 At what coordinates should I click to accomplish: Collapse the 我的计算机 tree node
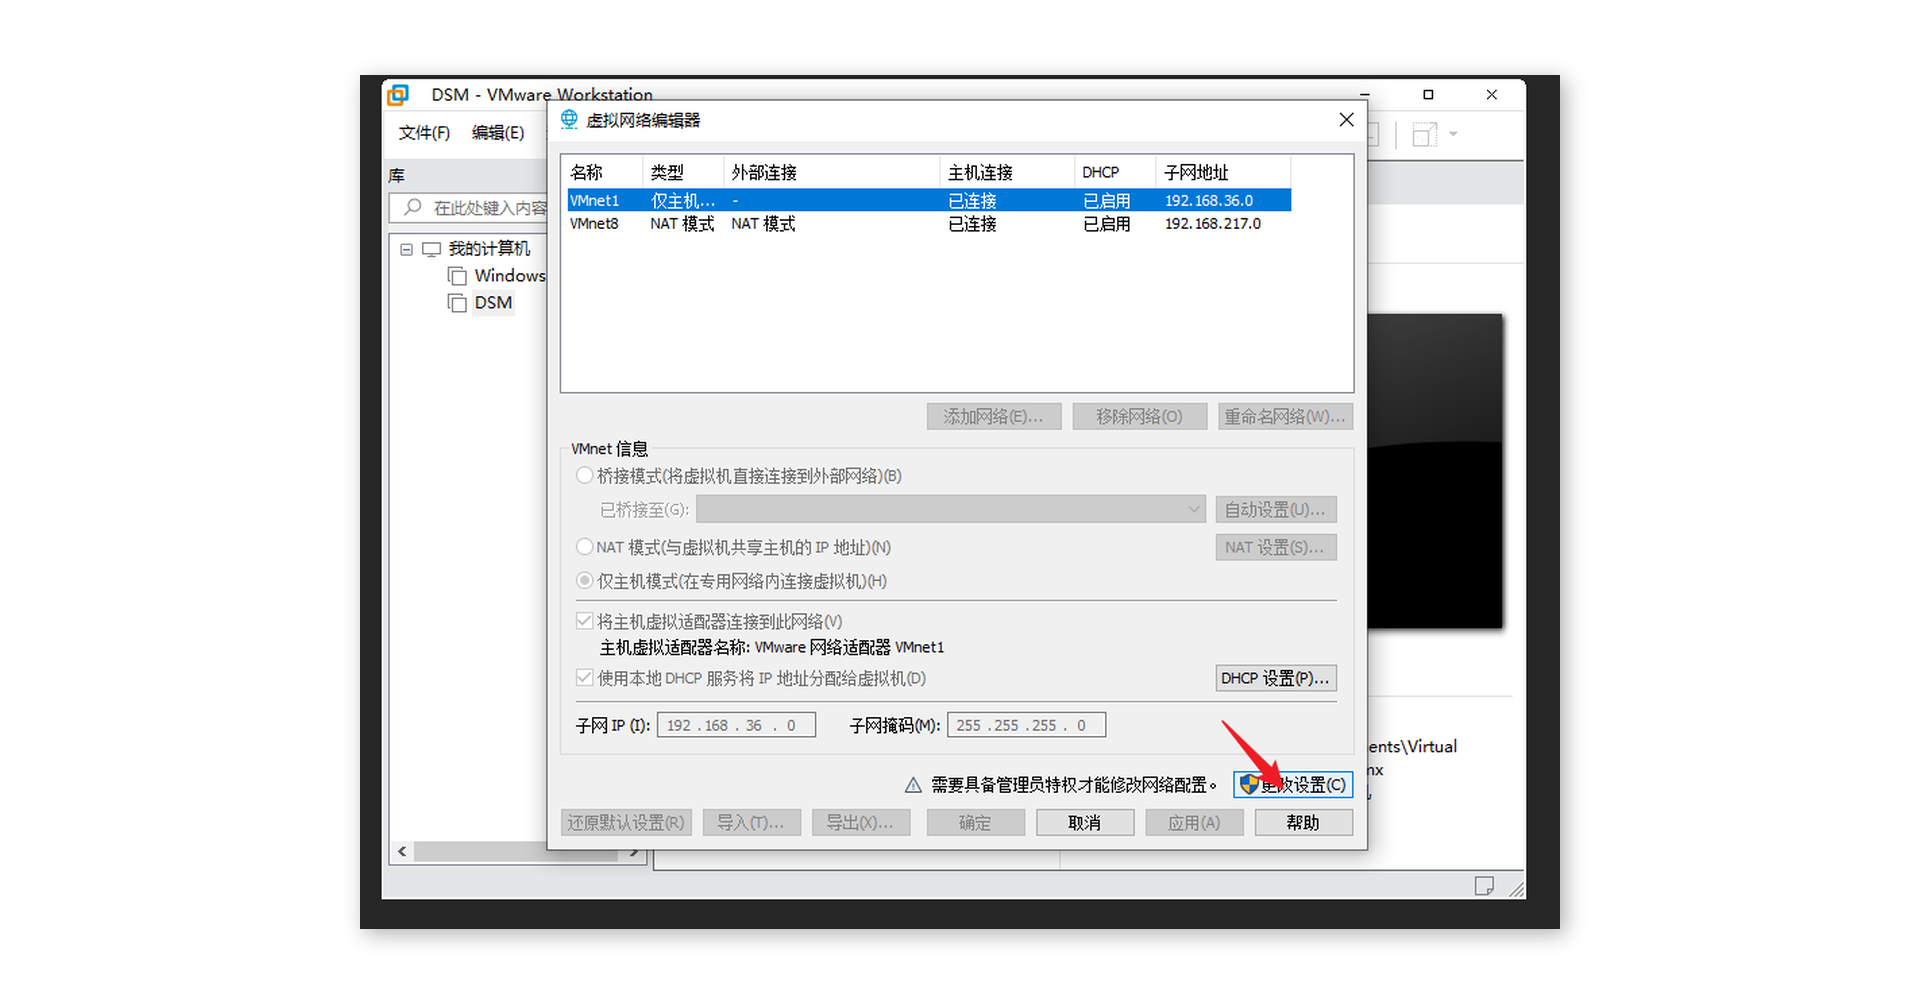(406, 250)
